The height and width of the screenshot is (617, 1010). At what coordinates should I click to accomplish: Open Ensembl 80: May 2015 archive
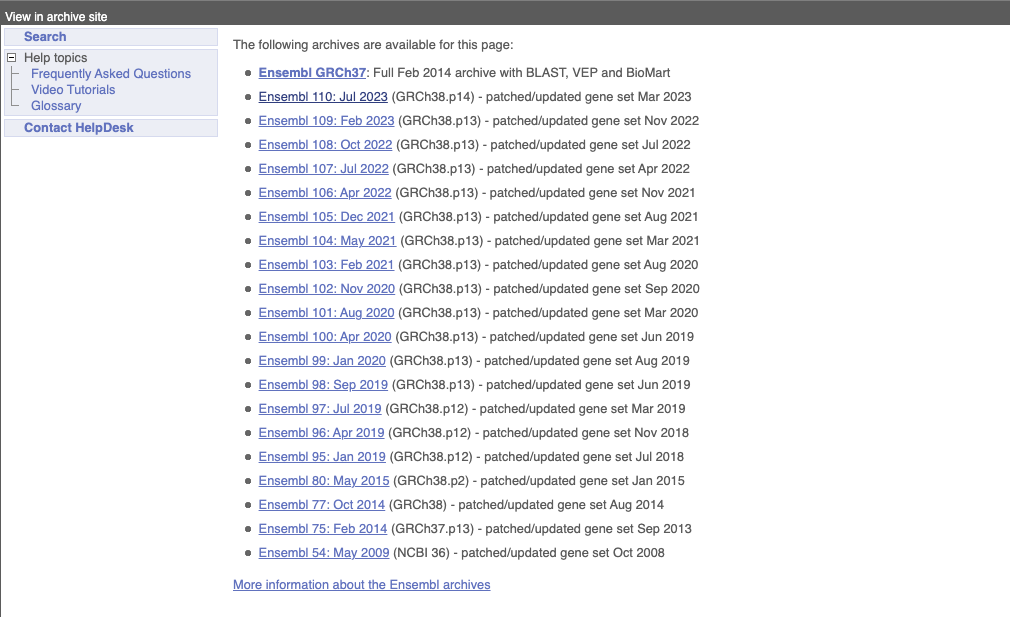coord(324,481)
